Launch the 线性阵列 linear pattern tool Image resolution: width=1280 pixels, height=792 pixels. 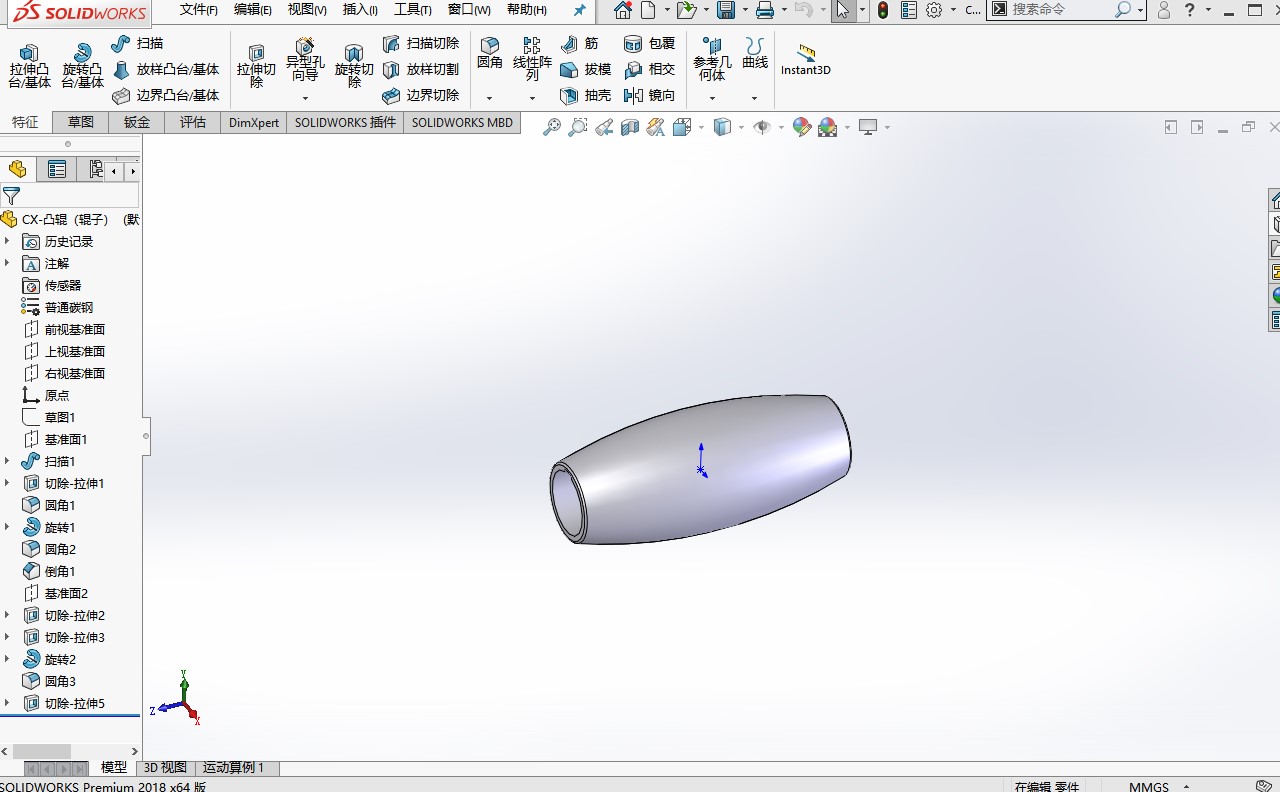532,60
